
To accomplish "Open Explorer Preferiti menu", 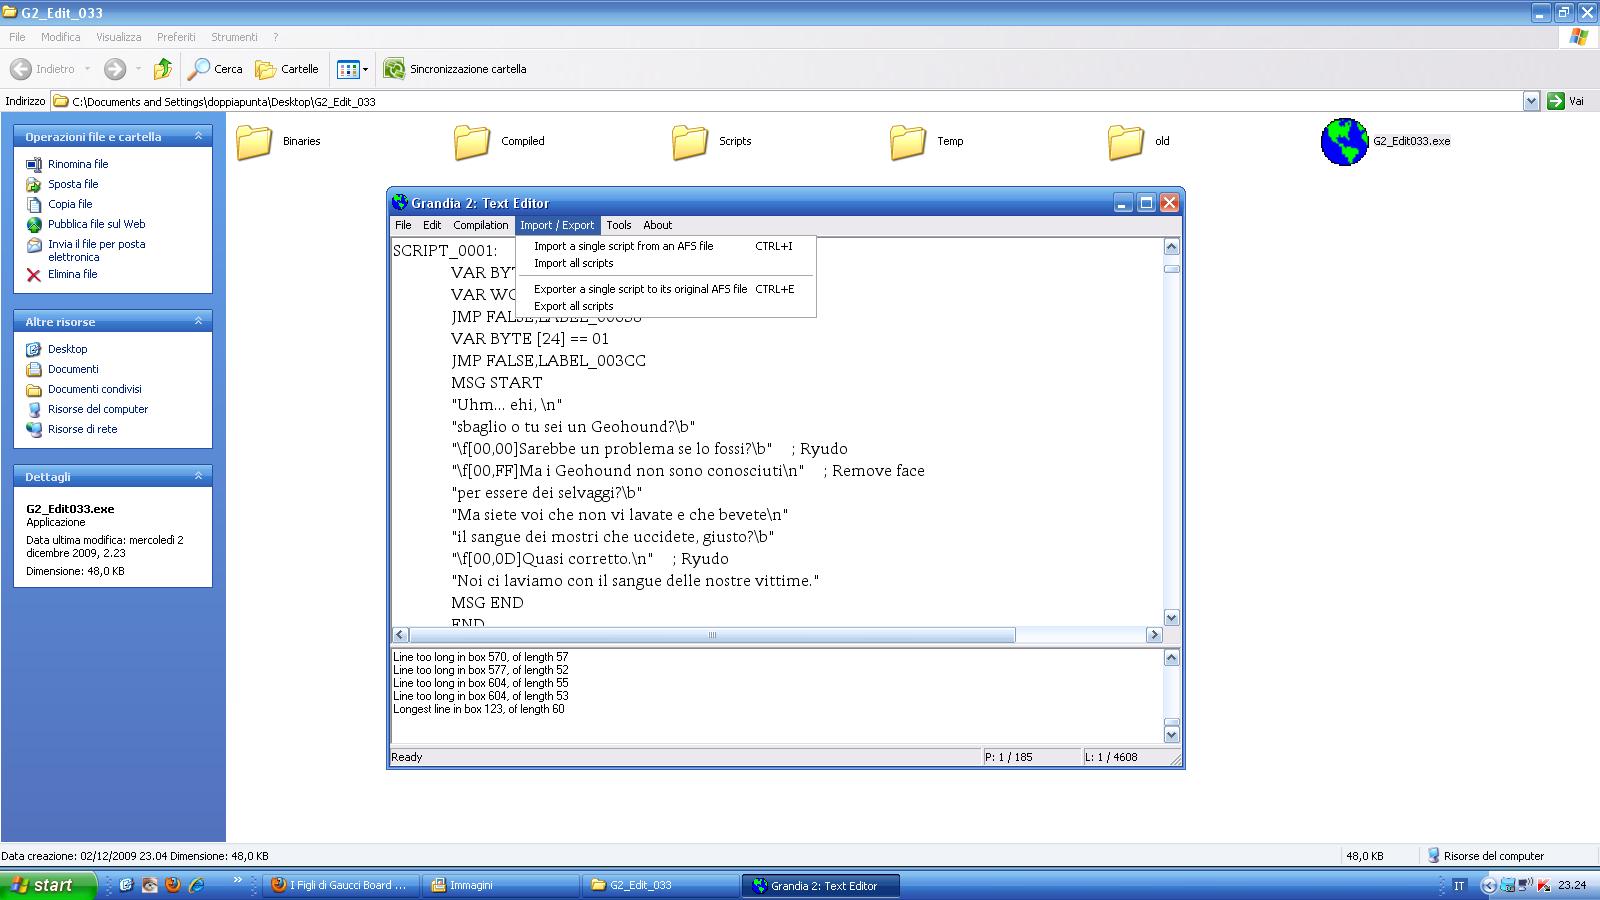I will pos(176,37).
